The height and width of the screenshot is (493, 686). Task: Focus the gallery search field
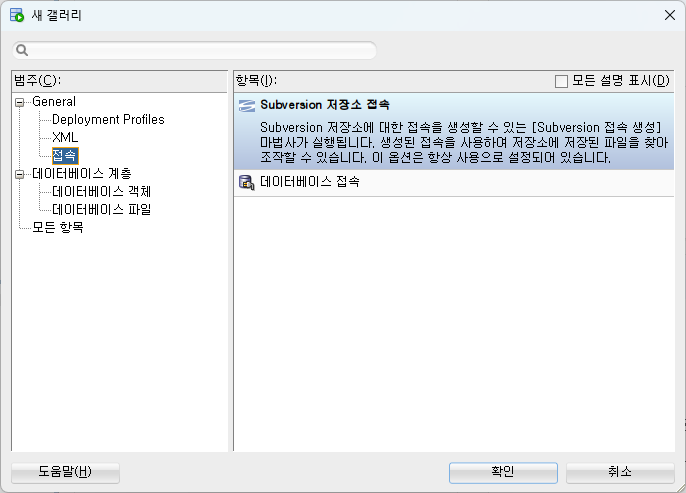pyautogui.click(x=195, y=50)
